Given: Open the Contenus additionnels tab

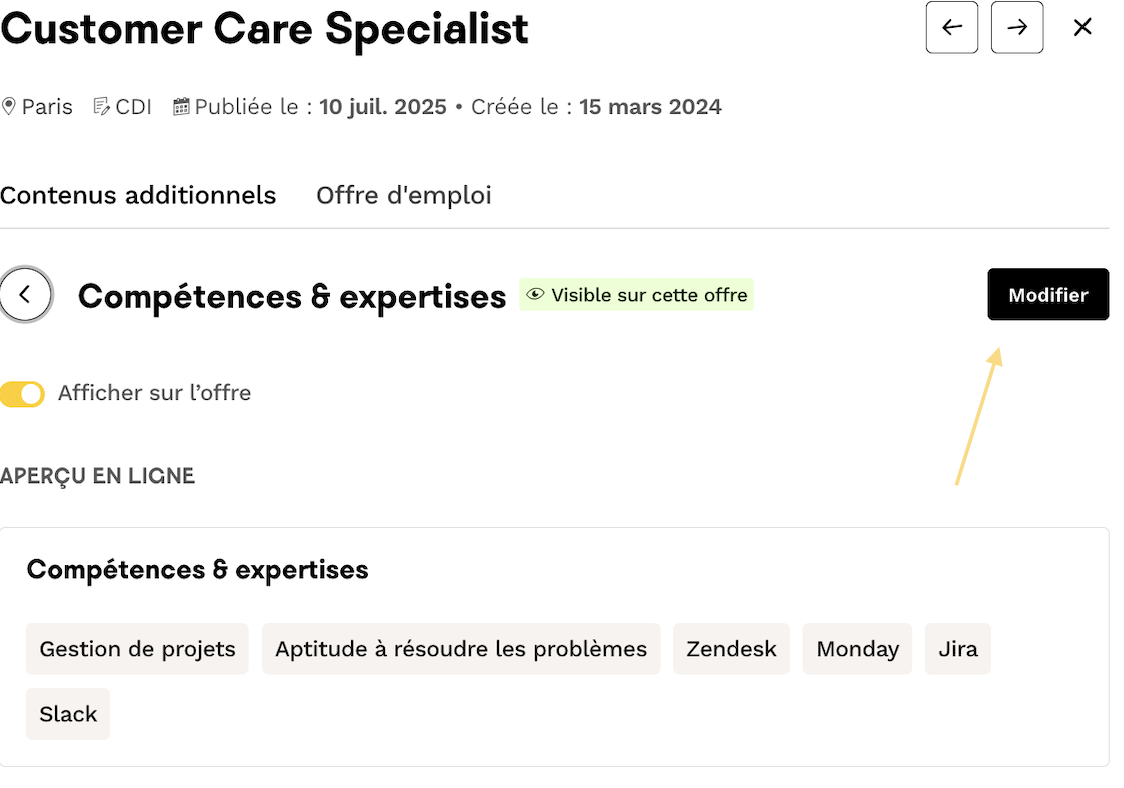Looking at the screenshot, I should pos(138,195).
